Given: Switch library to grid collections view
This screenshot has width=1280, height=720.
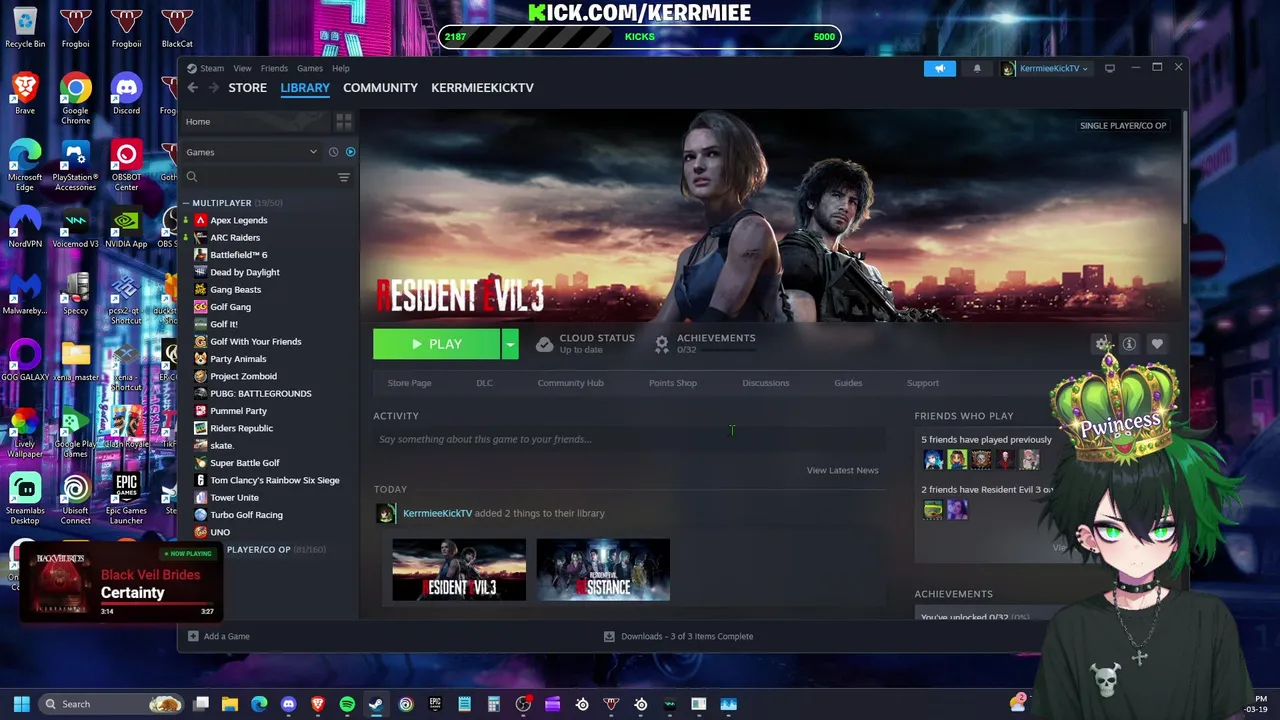Looking at the screenshot, I should tap(344, 122).
